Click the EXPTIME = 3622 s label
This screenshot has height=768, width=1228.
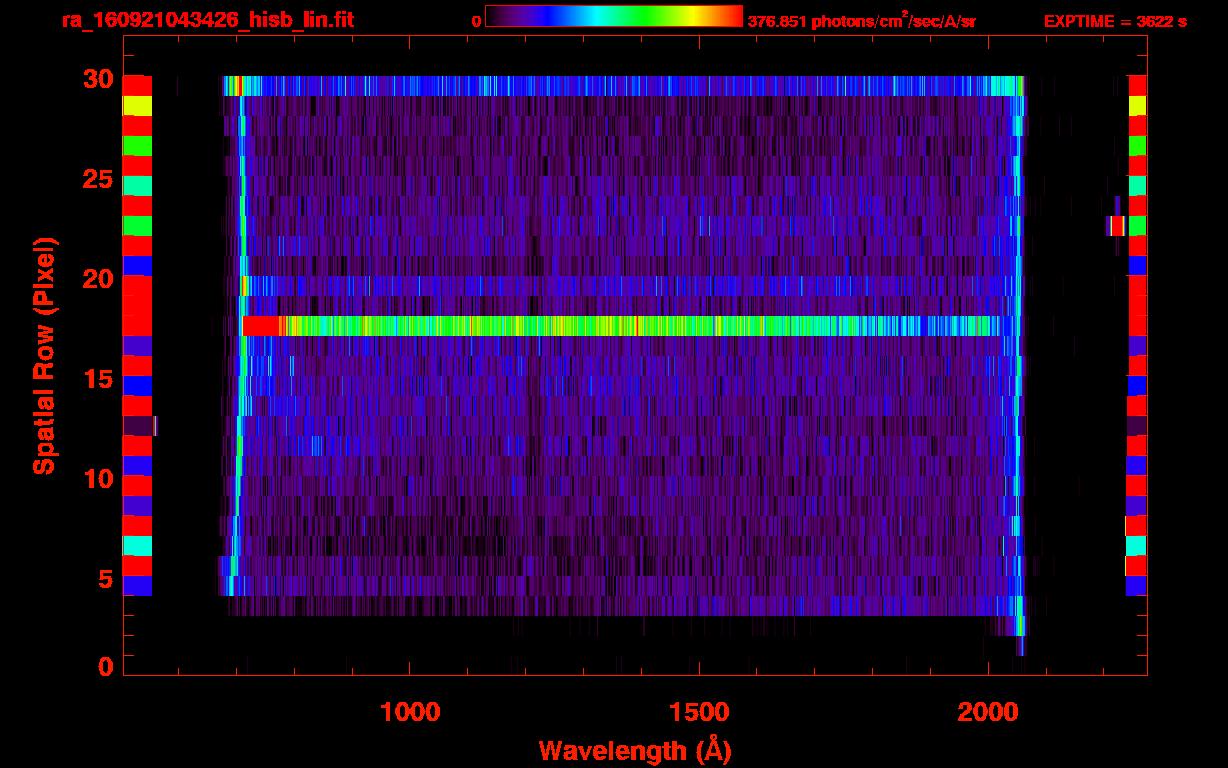click(1115, 21)
